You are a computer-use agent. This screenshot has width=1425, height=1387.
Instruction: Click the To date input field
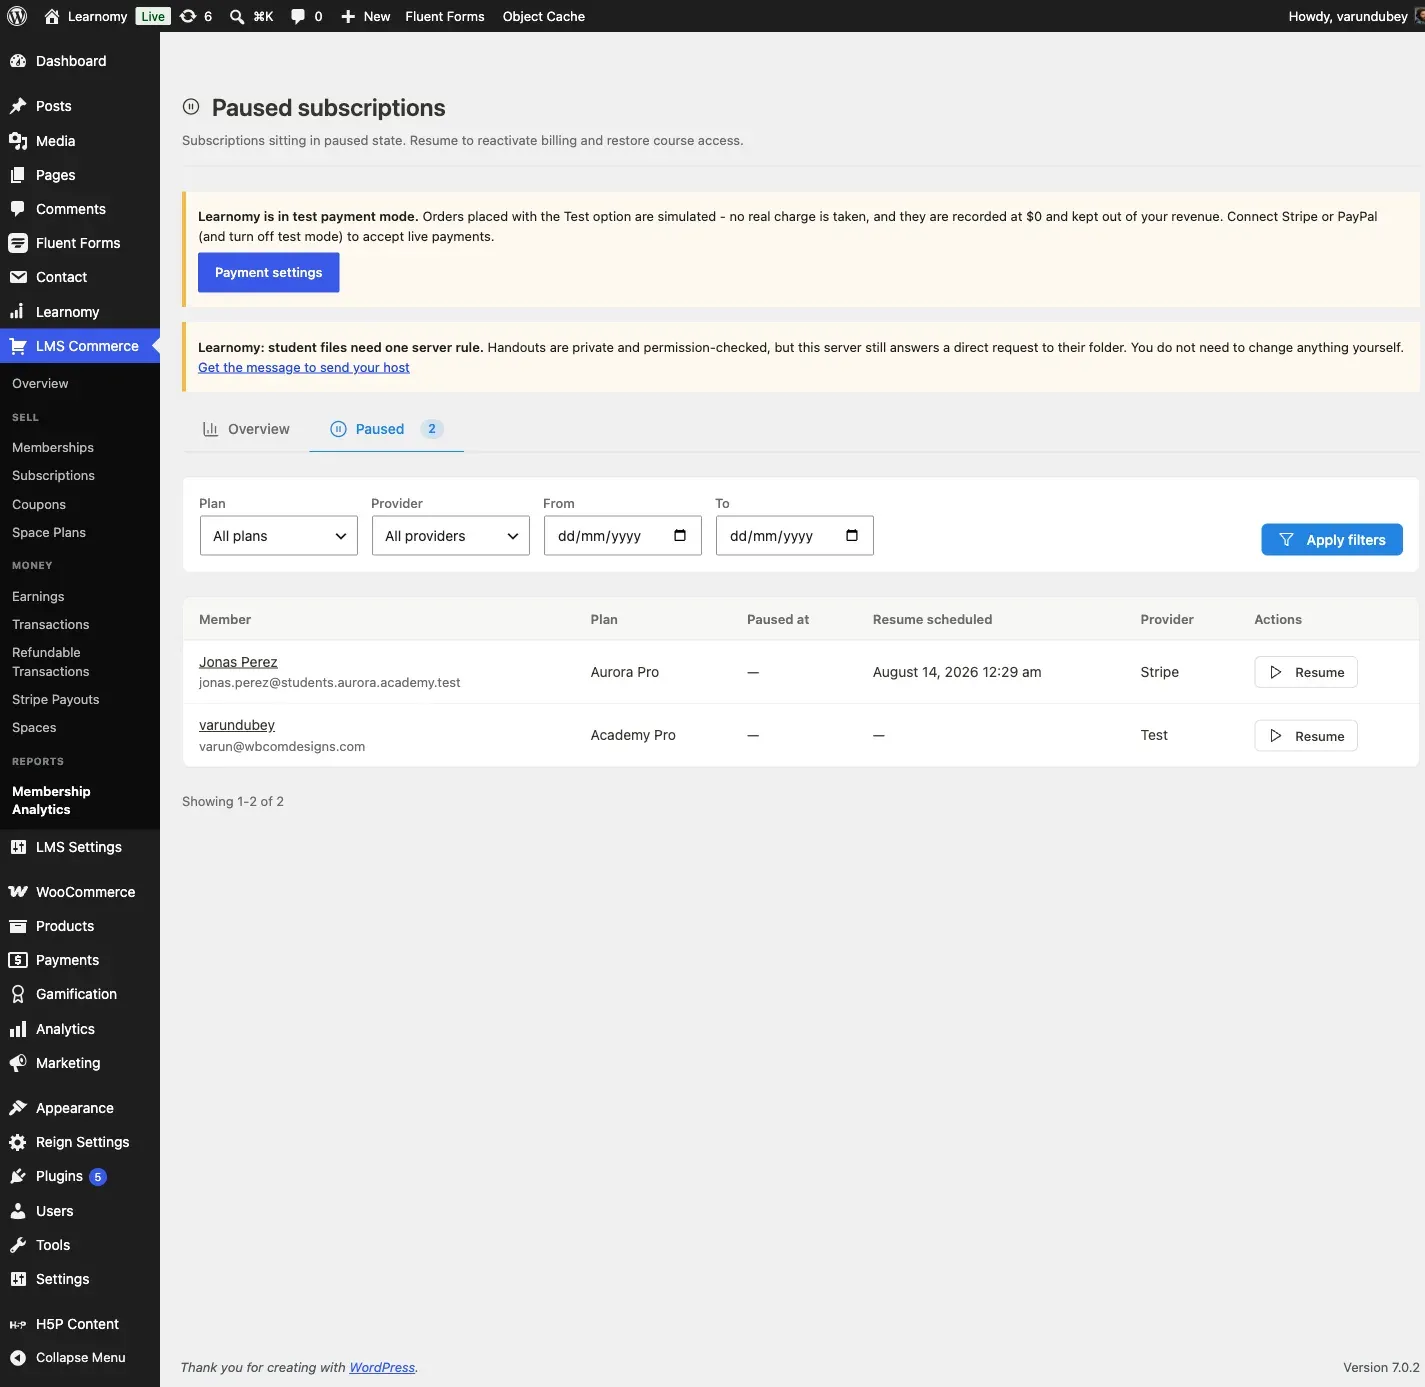[794, 536]
